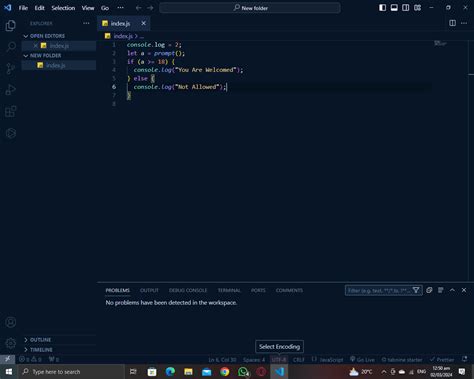The height and width of the screenshot is (379, 474).
Task: Toggle bottom panel visibility
Action: [394, 8]
